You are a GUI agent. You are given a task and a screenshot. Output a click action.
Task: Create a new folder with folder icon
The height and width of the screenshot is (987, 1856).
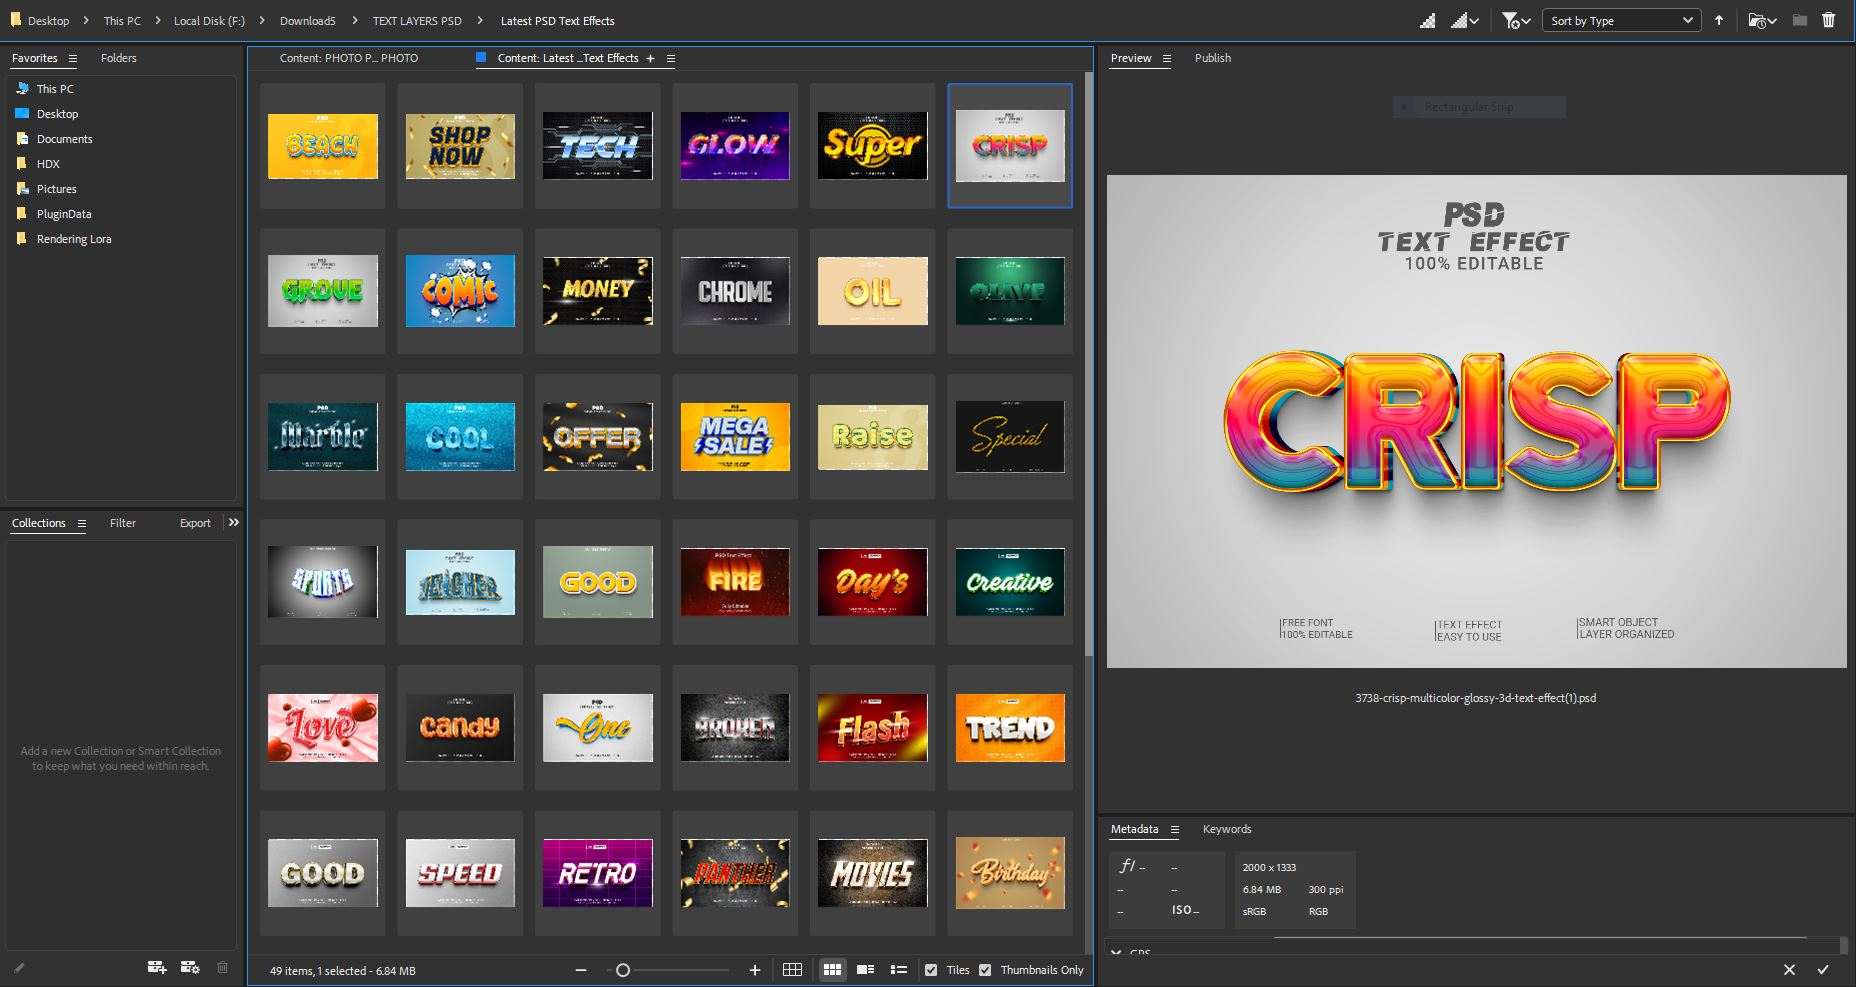[x=1800, y=20]
